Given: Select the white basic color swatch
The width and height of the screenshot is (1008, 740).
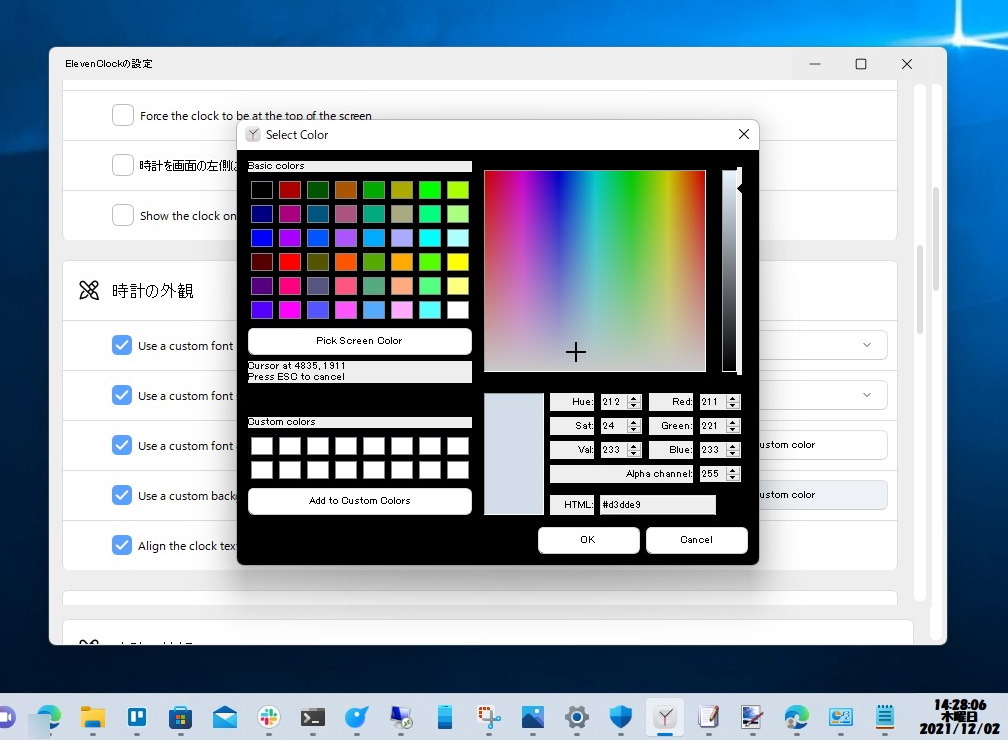Looking at the screenshot, I should (458, 310).
